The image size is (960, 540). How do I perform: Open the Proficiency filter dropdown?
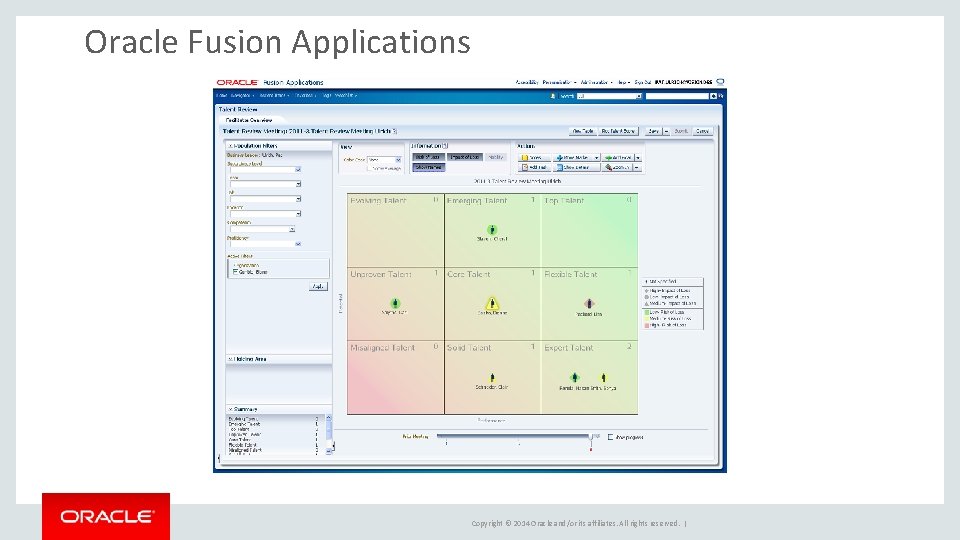point(298,244)
